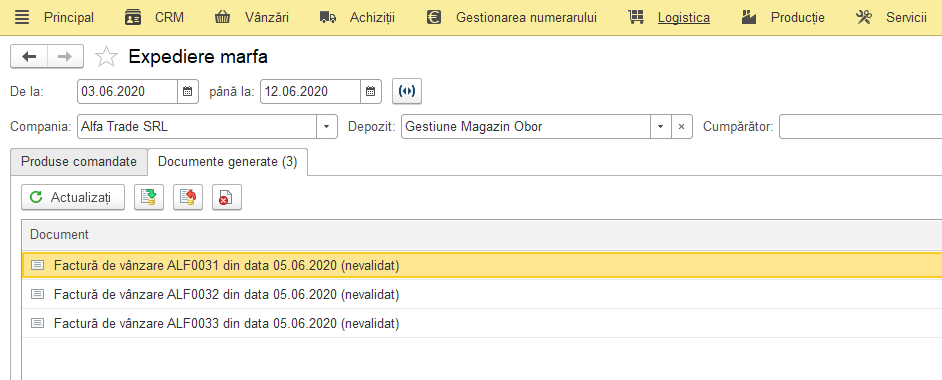Screen dimensions: 942x380
Task: Open calendar for the De la date
Action: tap(187, 92)
